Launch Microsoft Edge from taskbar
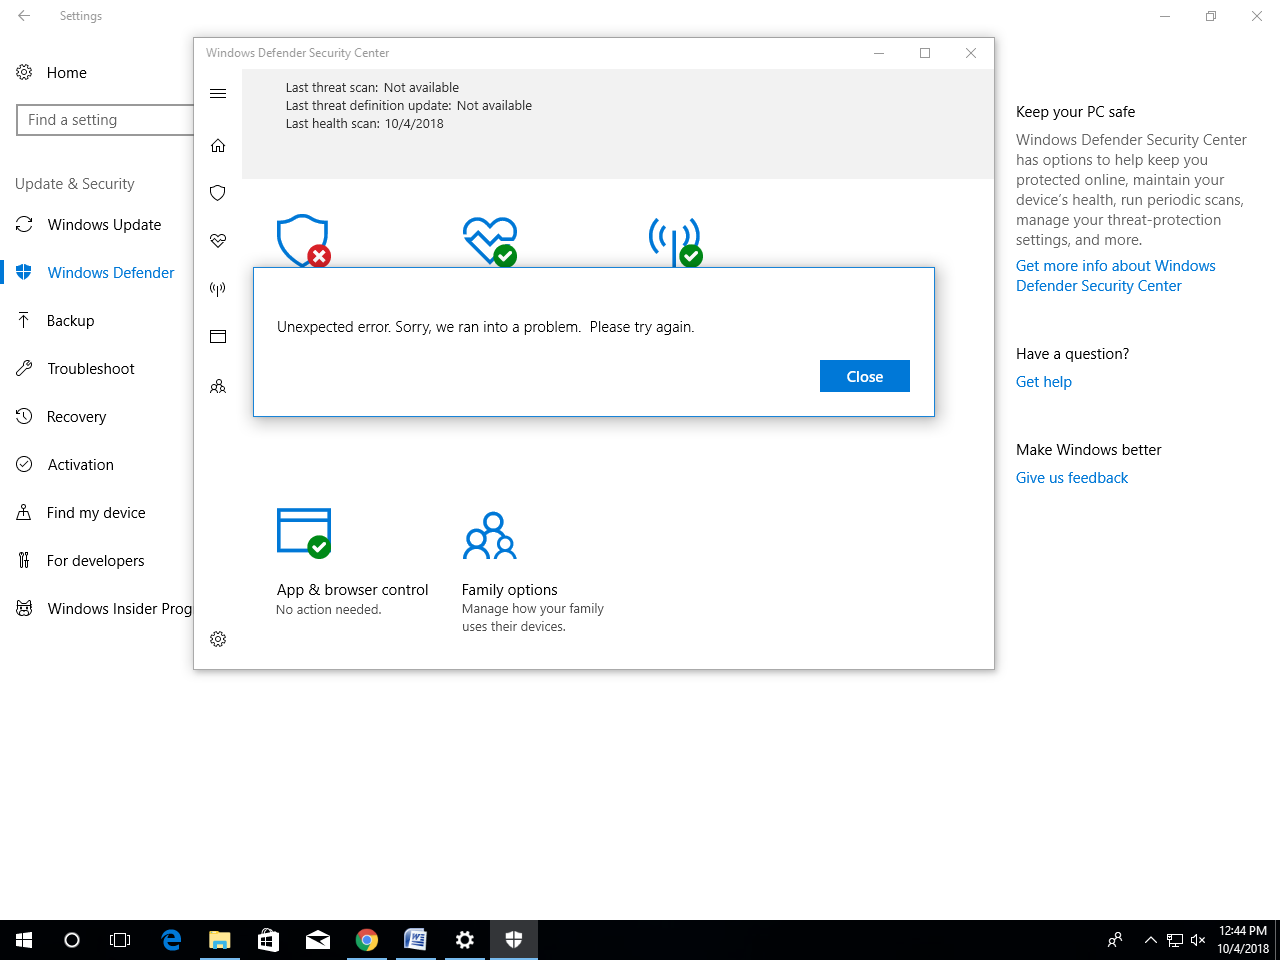The height and width of the screenshot is (960, 1280). pyautogui.click(x=171, y=940)
